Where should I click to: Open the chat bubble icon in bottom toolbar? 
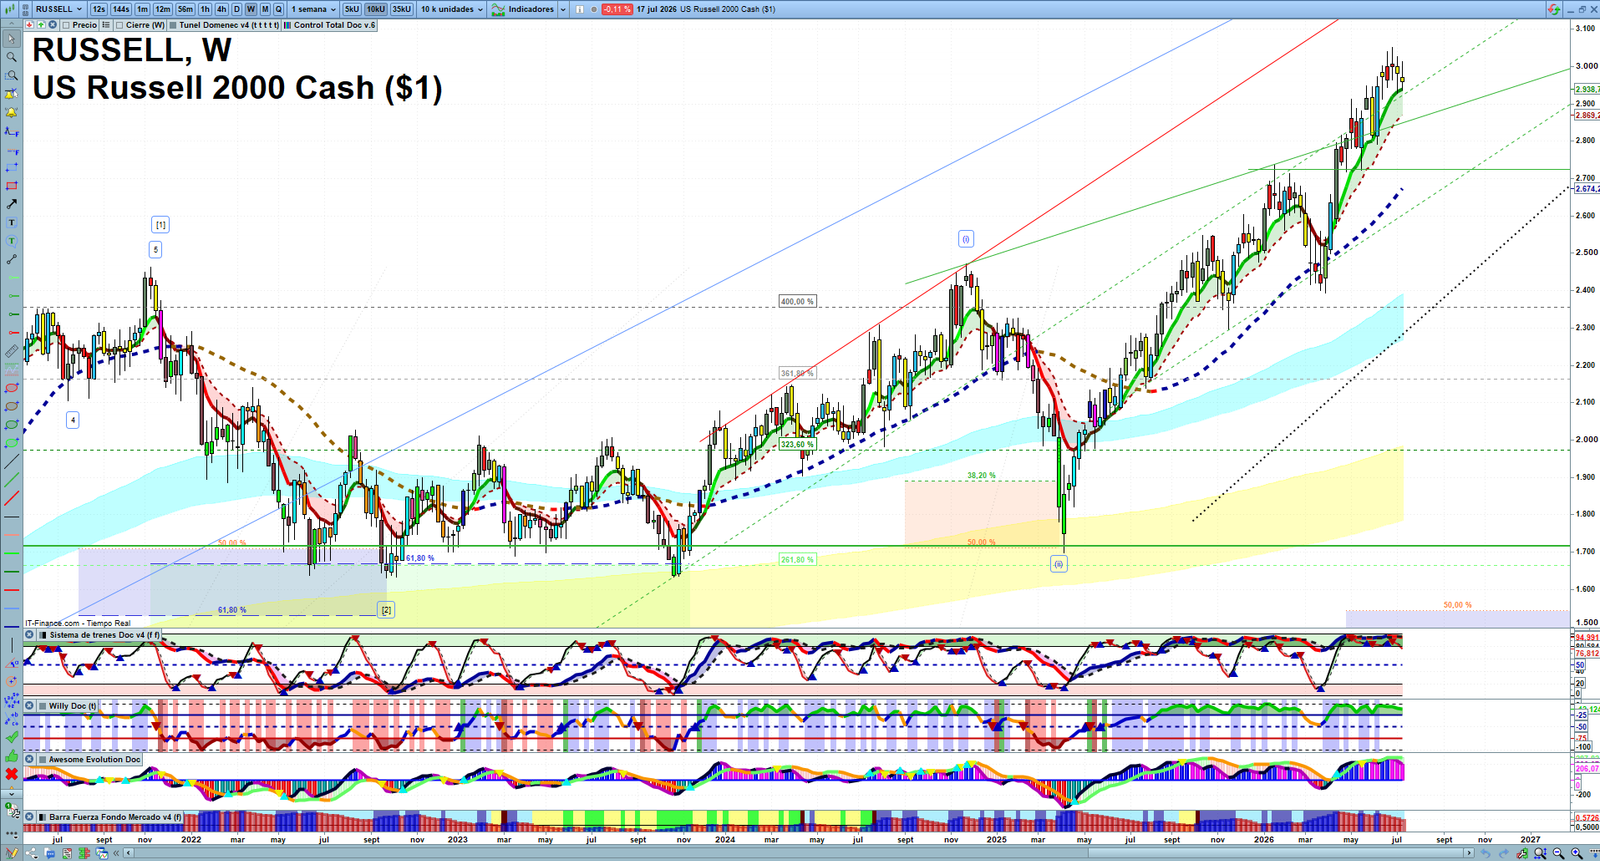(x=50, y=853)
